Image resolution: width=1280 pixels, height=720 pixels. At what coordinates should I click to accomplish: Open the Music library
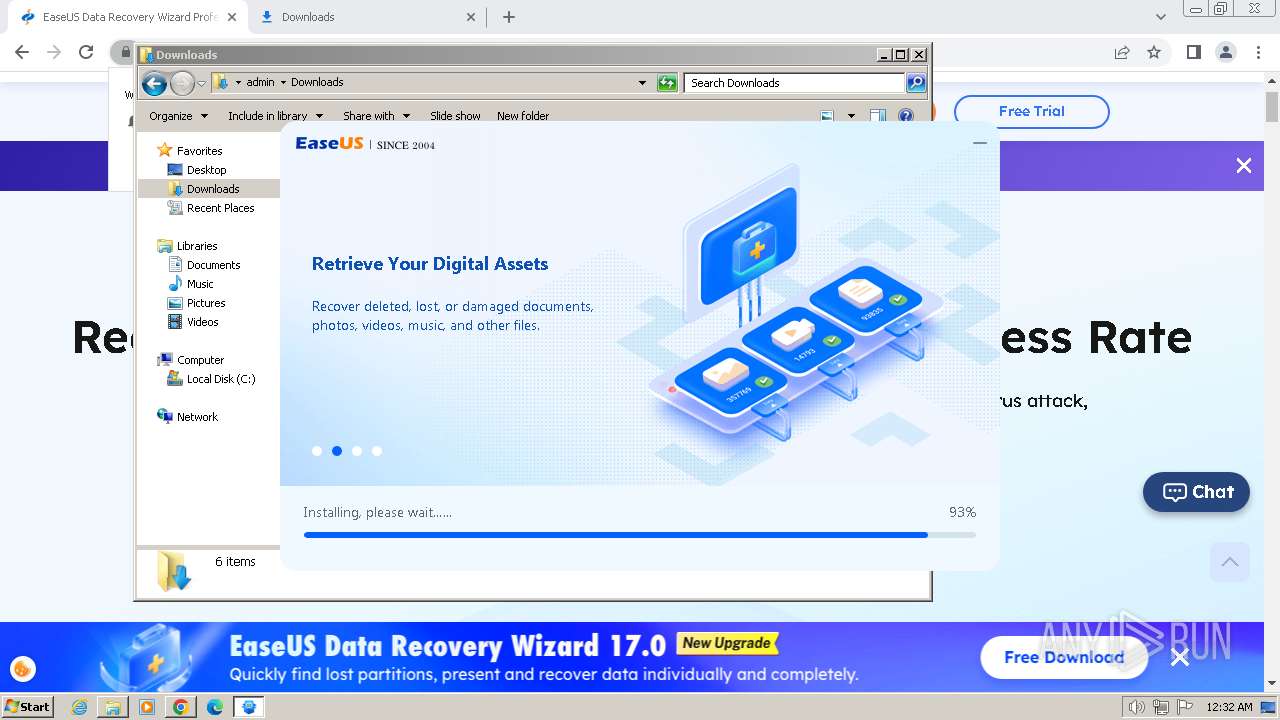[200, 284]
